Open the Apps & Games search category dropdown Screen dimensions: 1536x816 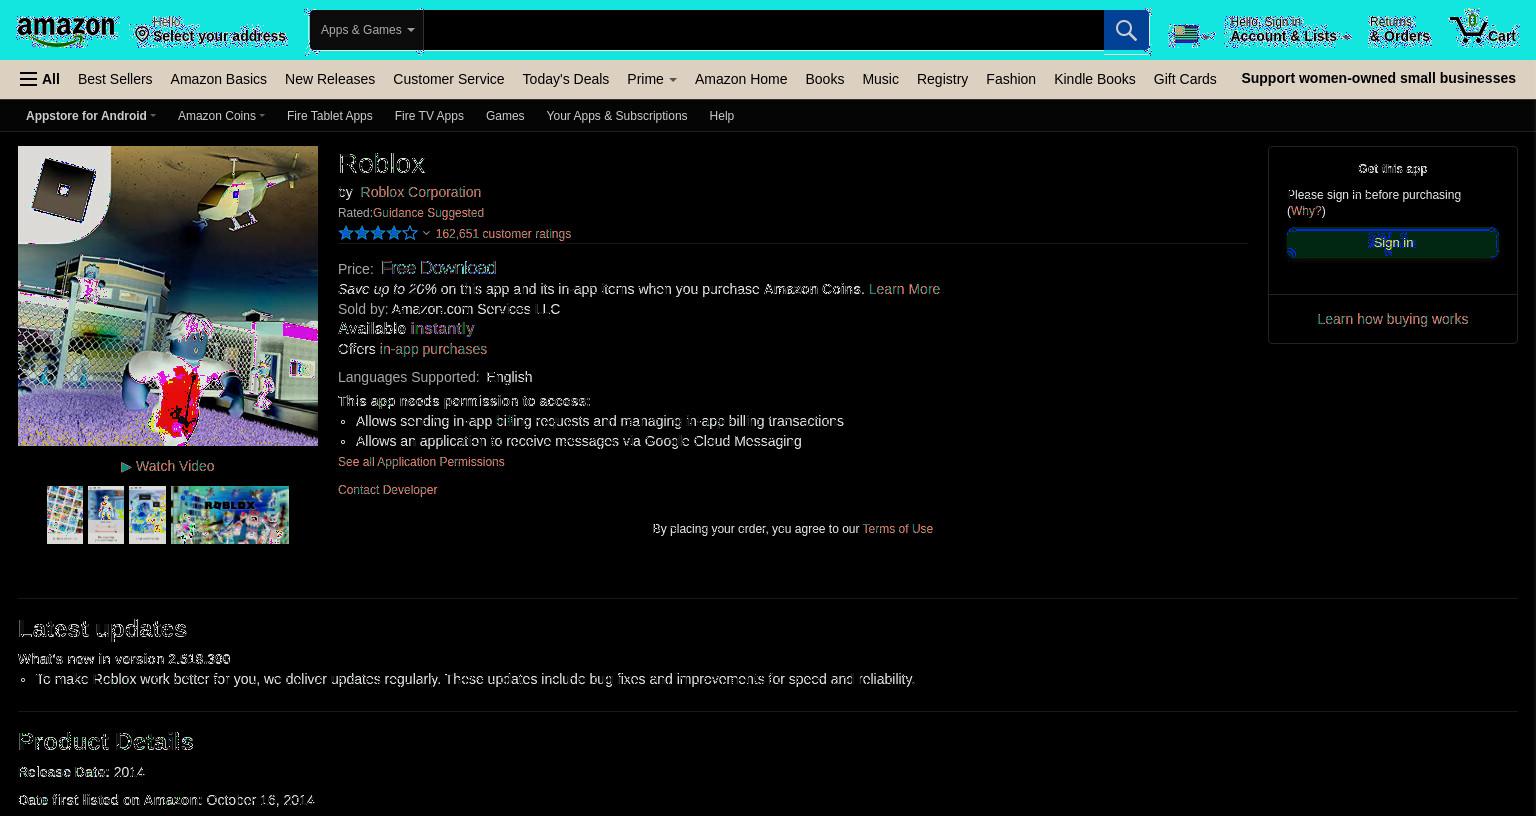367,30
